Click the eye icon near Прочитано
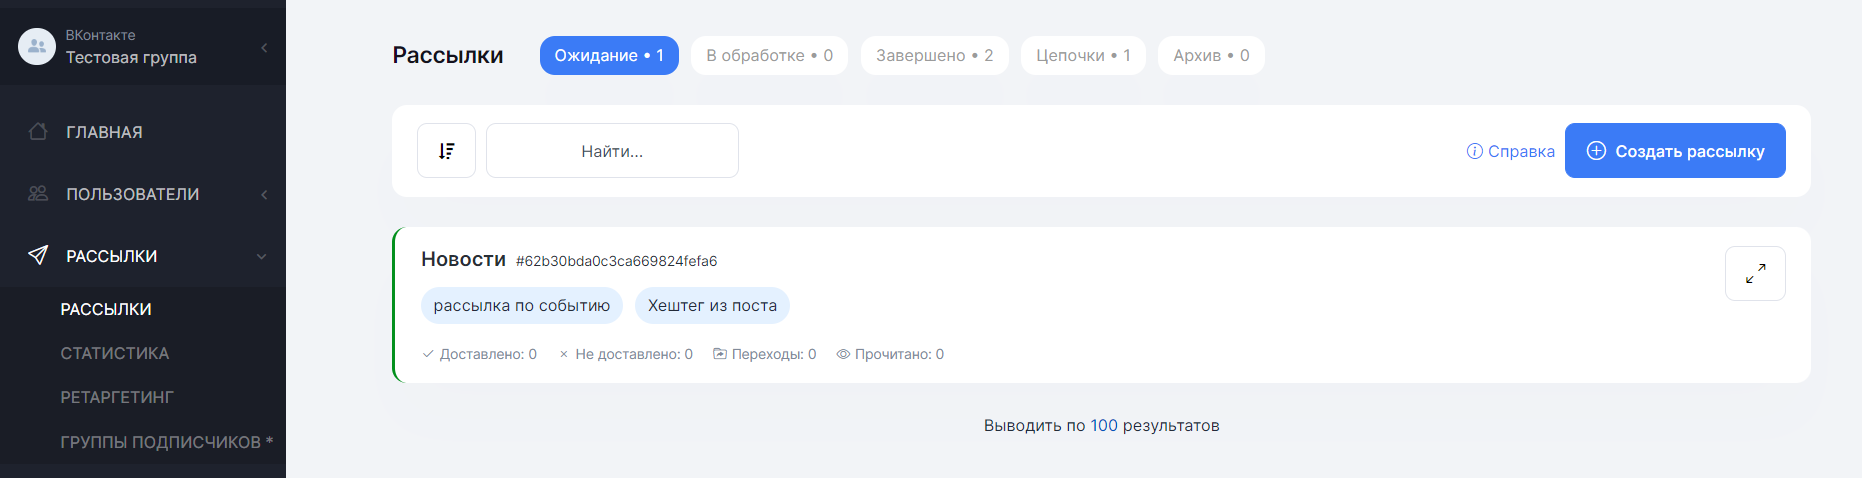The height and width of the screenshot is (478, 1862). tap(843, 354)
